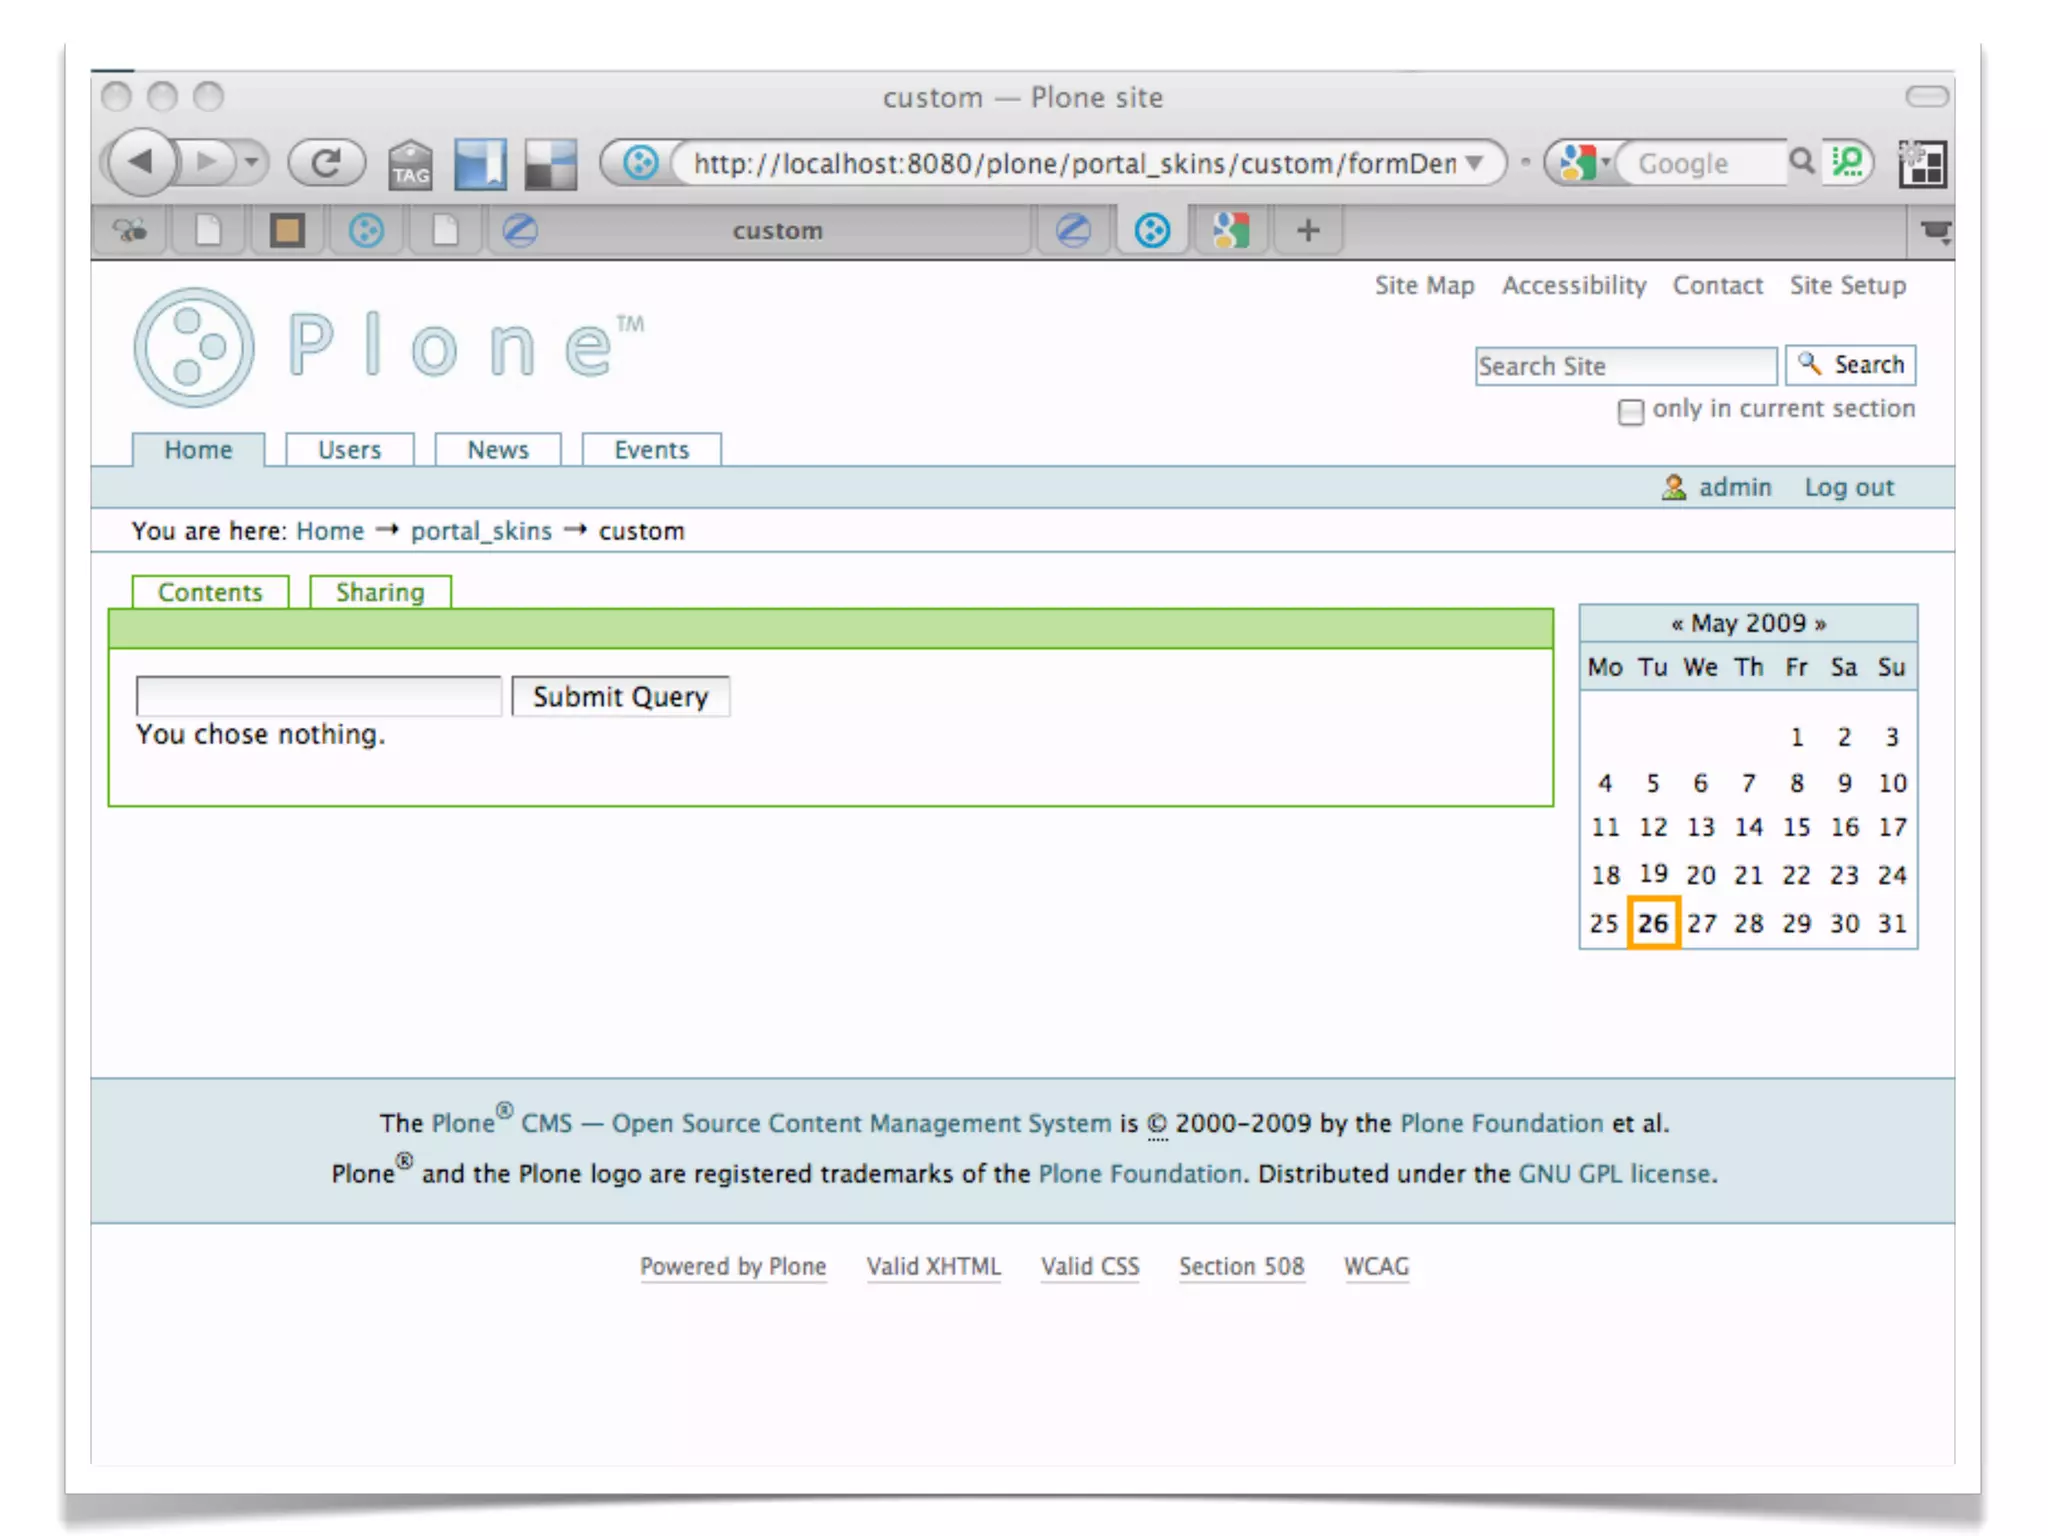Screen dimensions: 2048x1536
Task: Expand the address bar history dropdown
Action: [1475, 162]
